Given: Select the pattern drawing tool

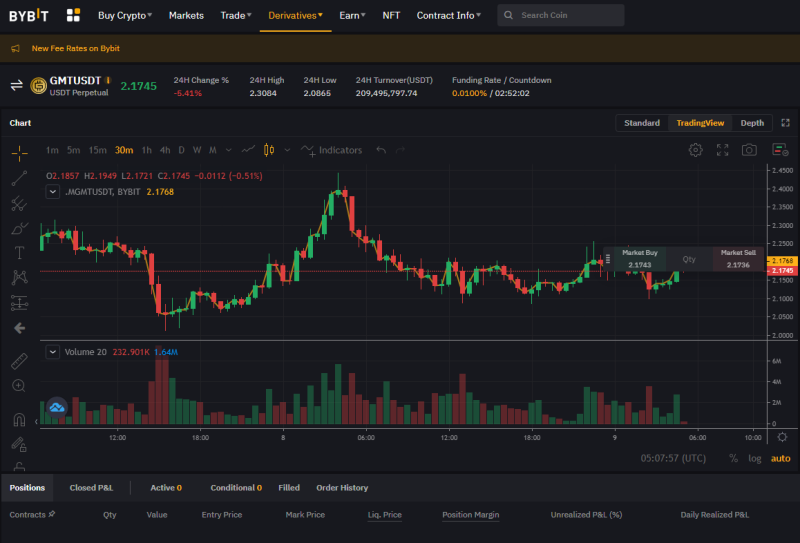Looking at the screenshot, I should coord(19,277).
